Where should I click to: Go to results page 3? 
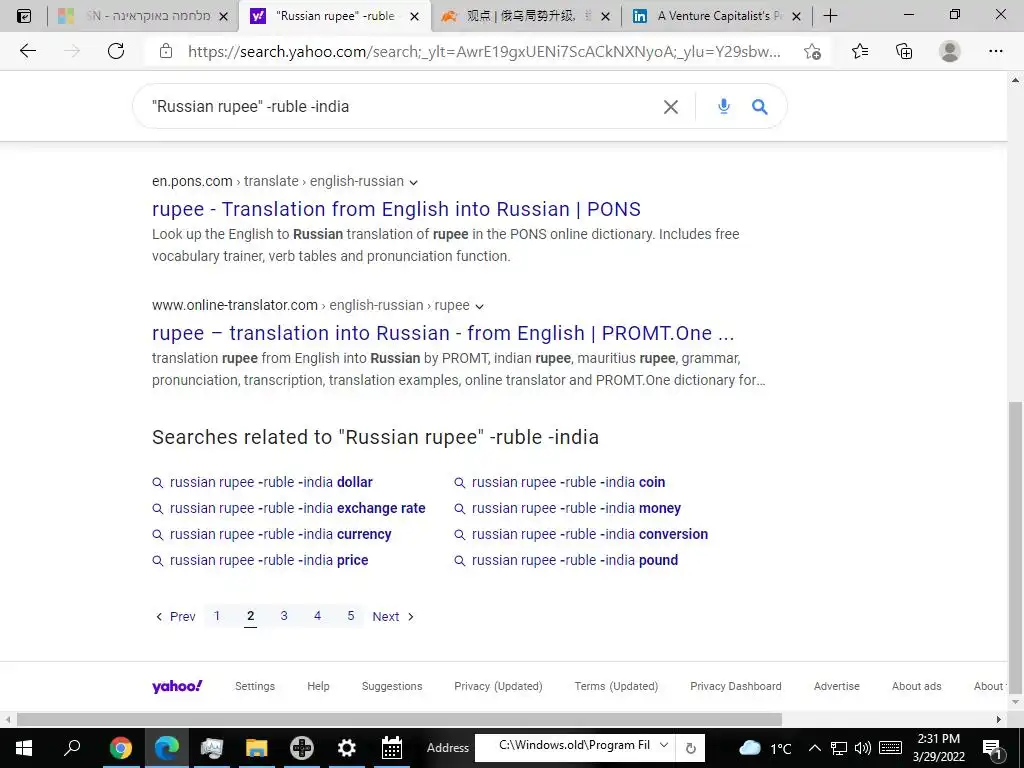point(284,616)
